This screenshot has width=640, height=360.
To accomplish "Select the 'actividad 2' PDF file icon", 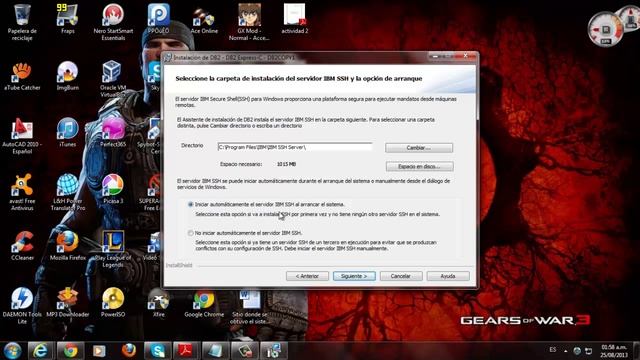I will pos(295,19).
